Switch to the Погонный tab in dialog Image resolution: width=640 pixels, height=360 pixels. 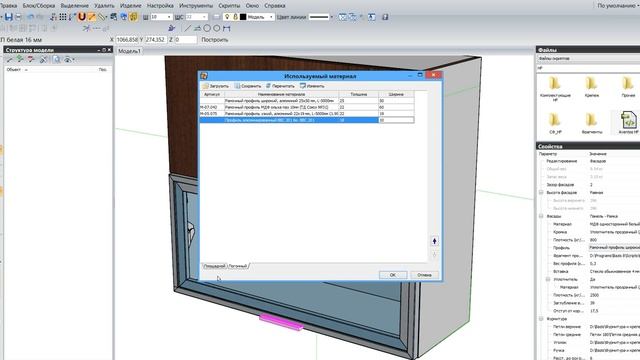tap(238, 266)
